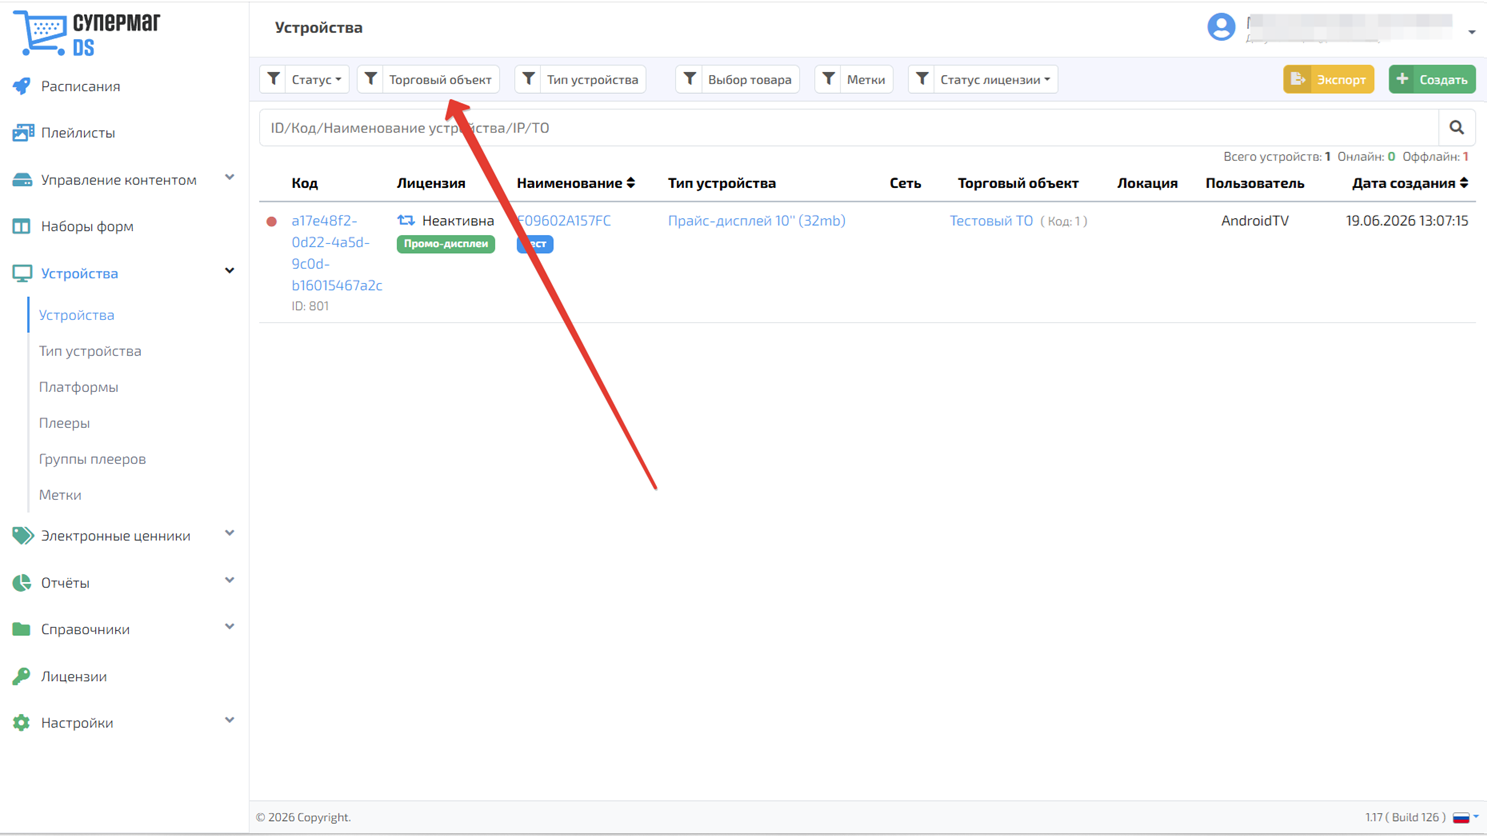This screenshot has height=836, width=1487.
Task: Click the Наборы форм sidebar icon
Action: point(21,227)
